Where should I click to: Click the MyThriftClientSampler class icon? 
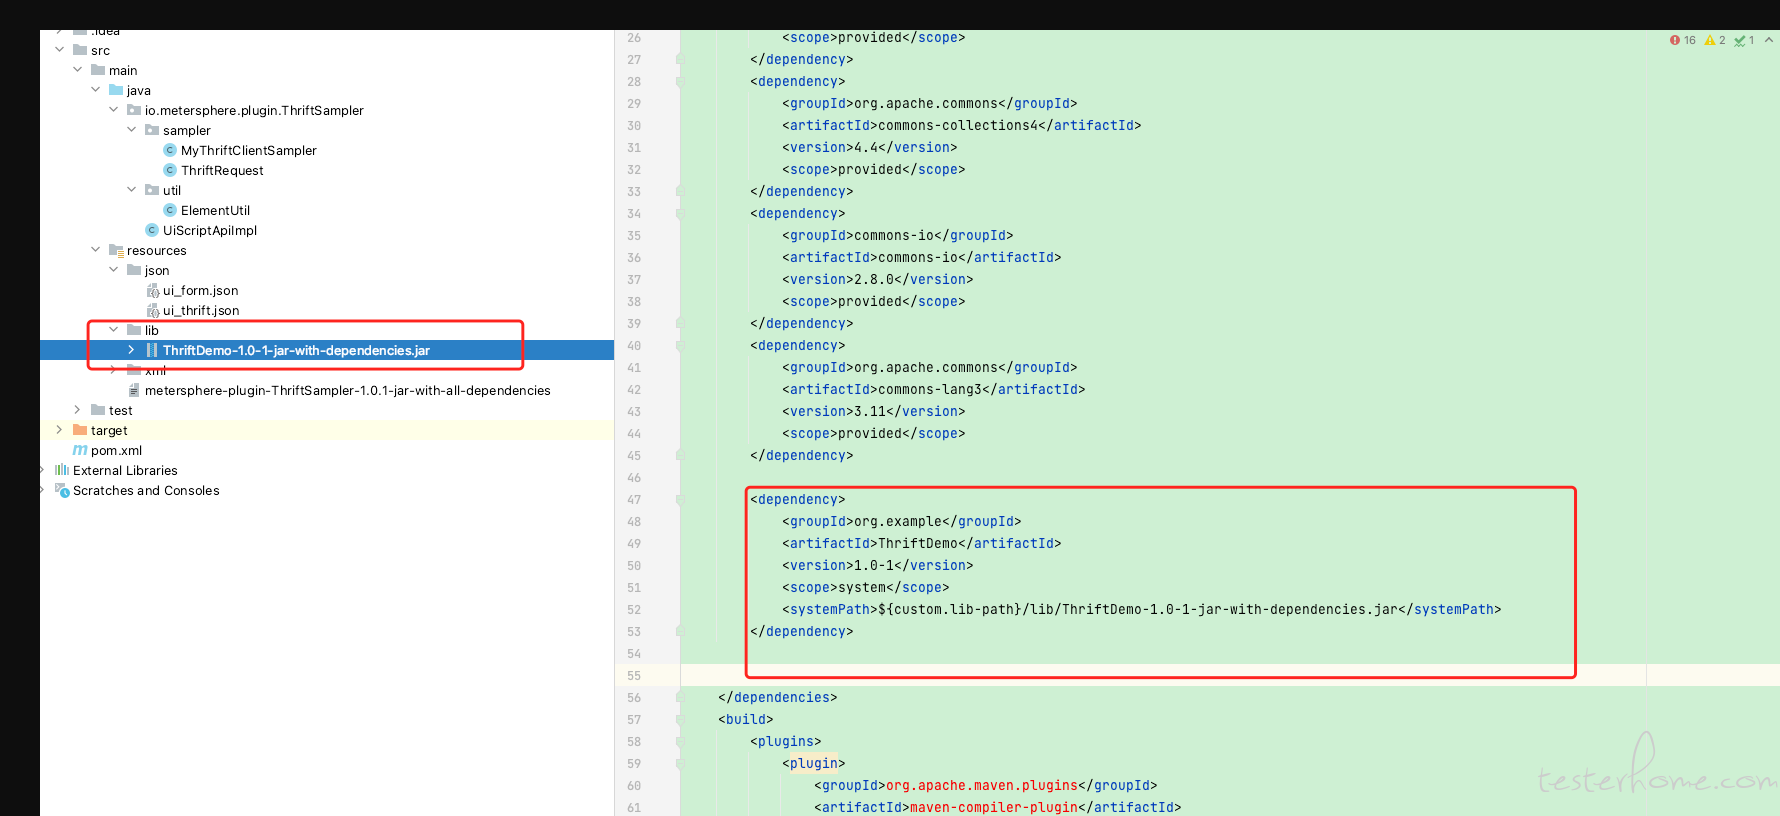tap(170, 150)
